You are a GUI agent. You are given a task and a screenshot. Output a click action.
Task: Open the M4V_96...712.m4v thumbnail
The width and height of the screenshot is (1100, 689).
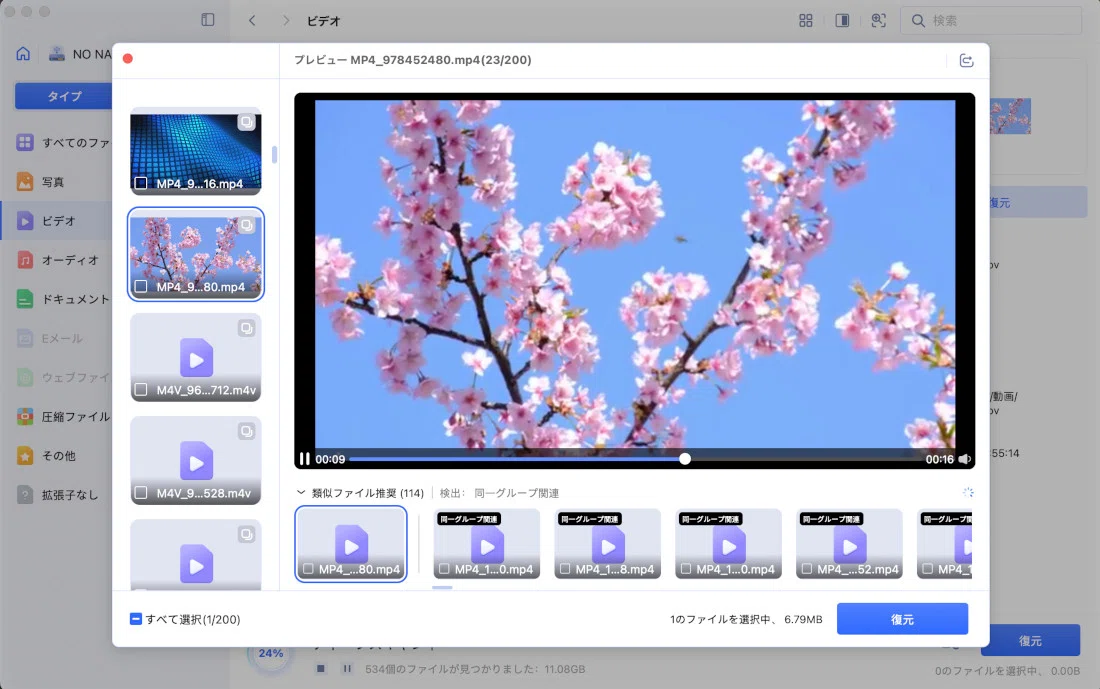click(196, 357)
